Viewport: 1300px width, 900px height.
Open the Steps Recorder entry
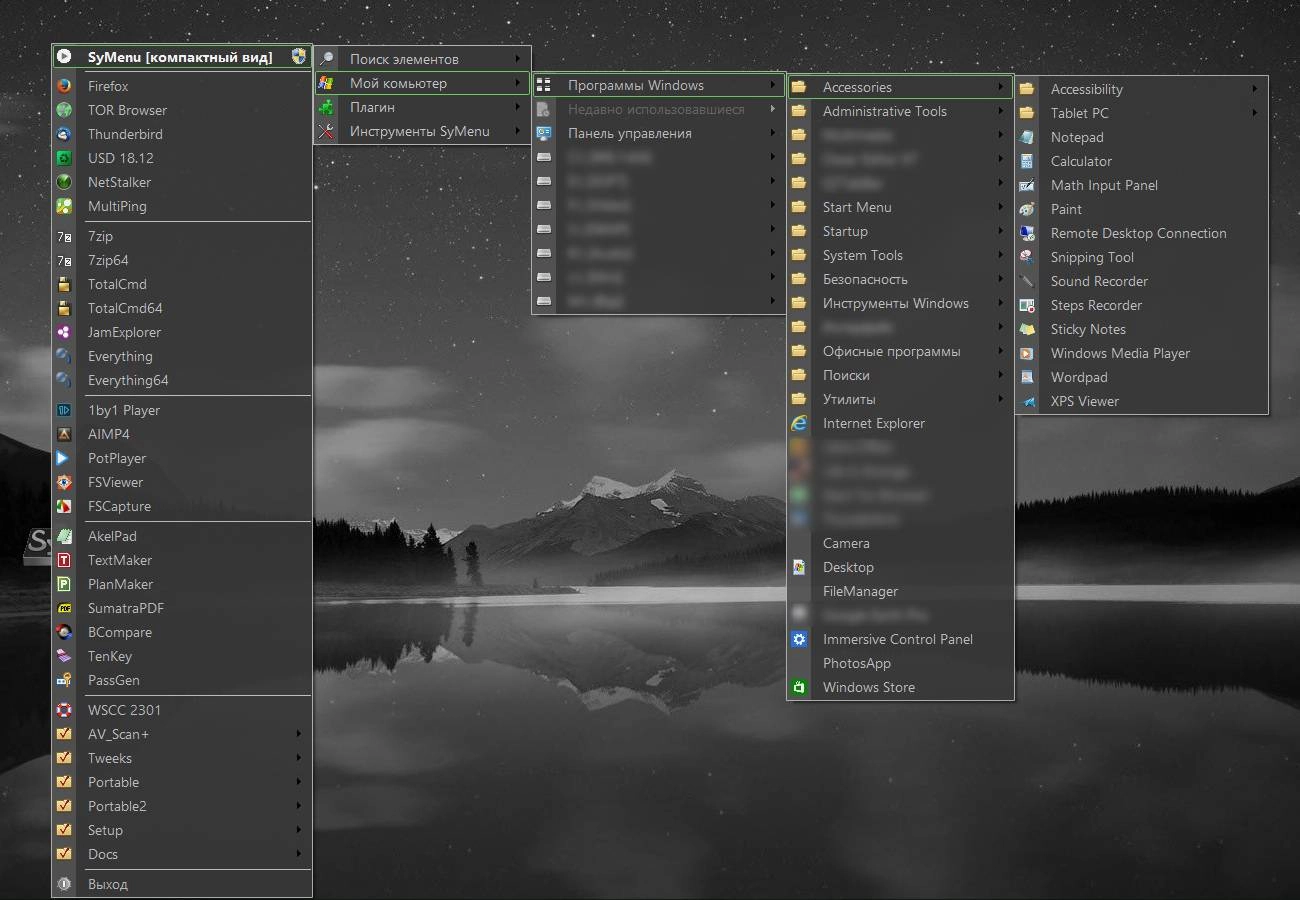1142,305
